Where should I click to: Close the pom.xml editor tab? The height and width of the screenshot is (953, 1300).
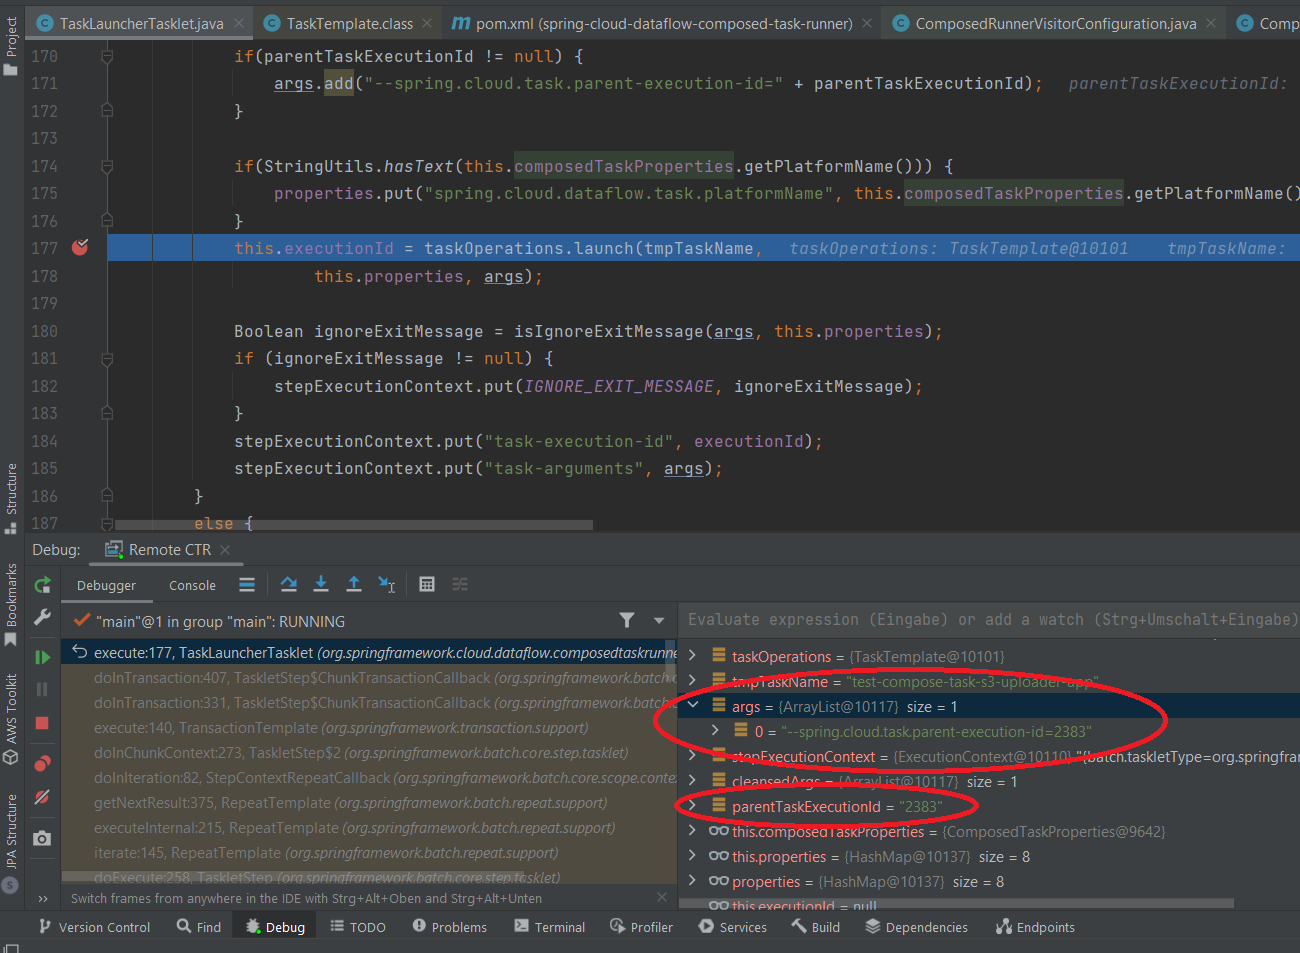coord(867,23)
